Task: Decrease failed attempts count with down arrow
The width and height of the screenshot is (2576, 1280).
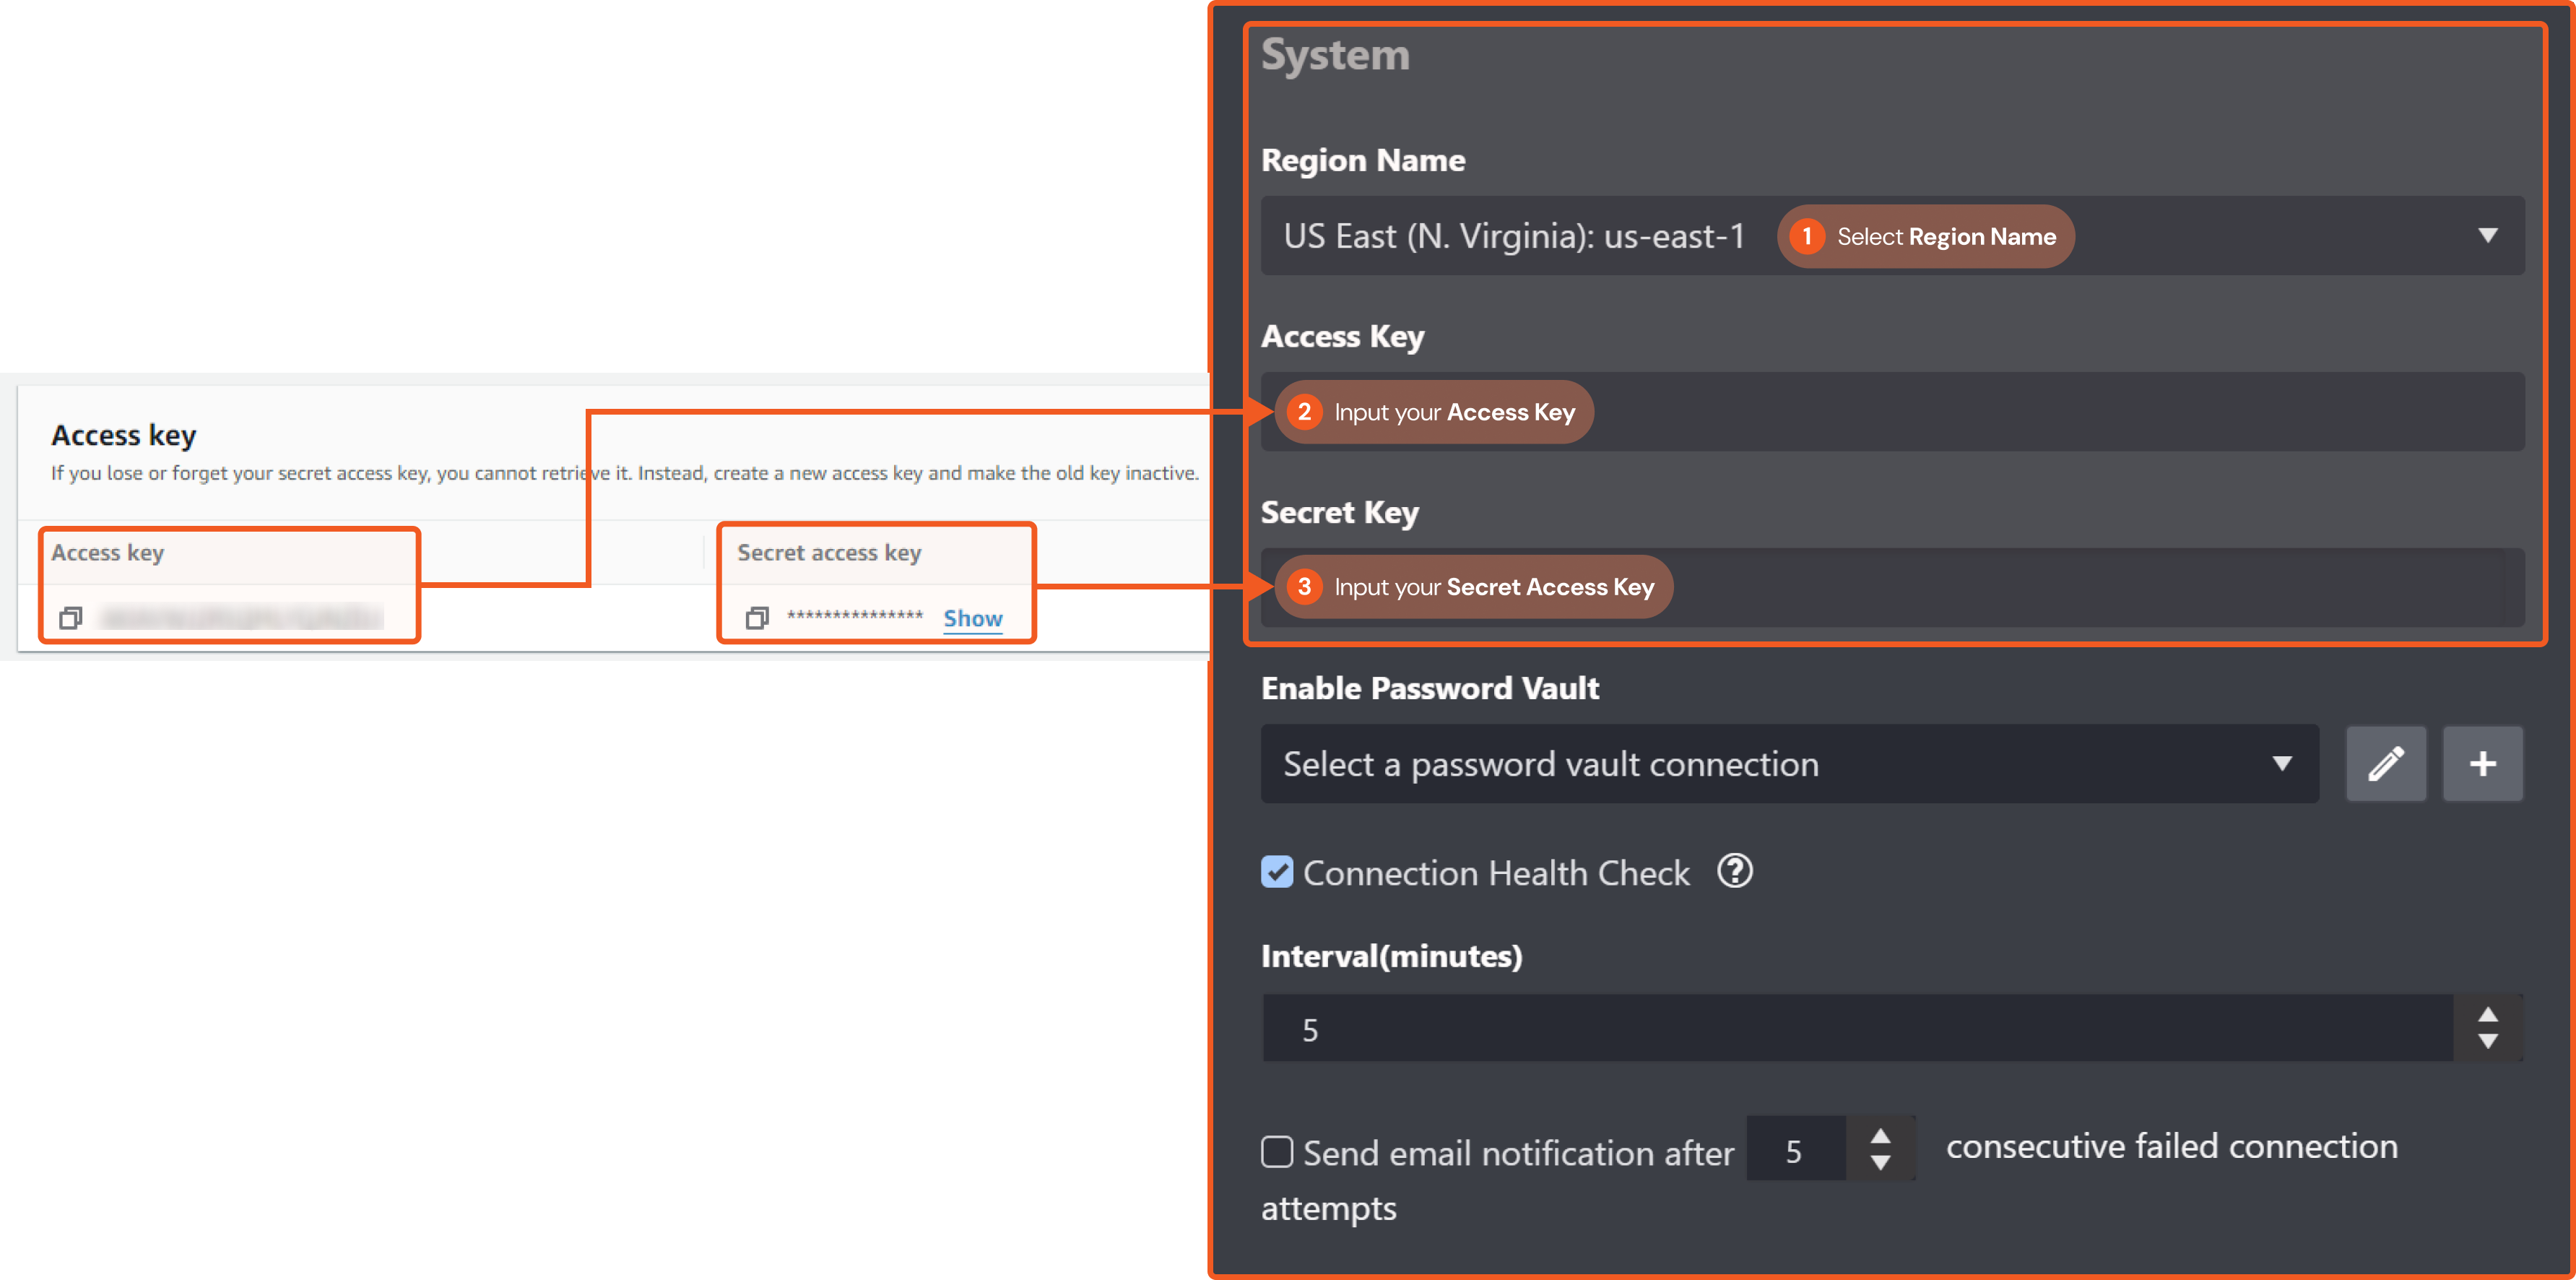Action: (1880, 1163)
